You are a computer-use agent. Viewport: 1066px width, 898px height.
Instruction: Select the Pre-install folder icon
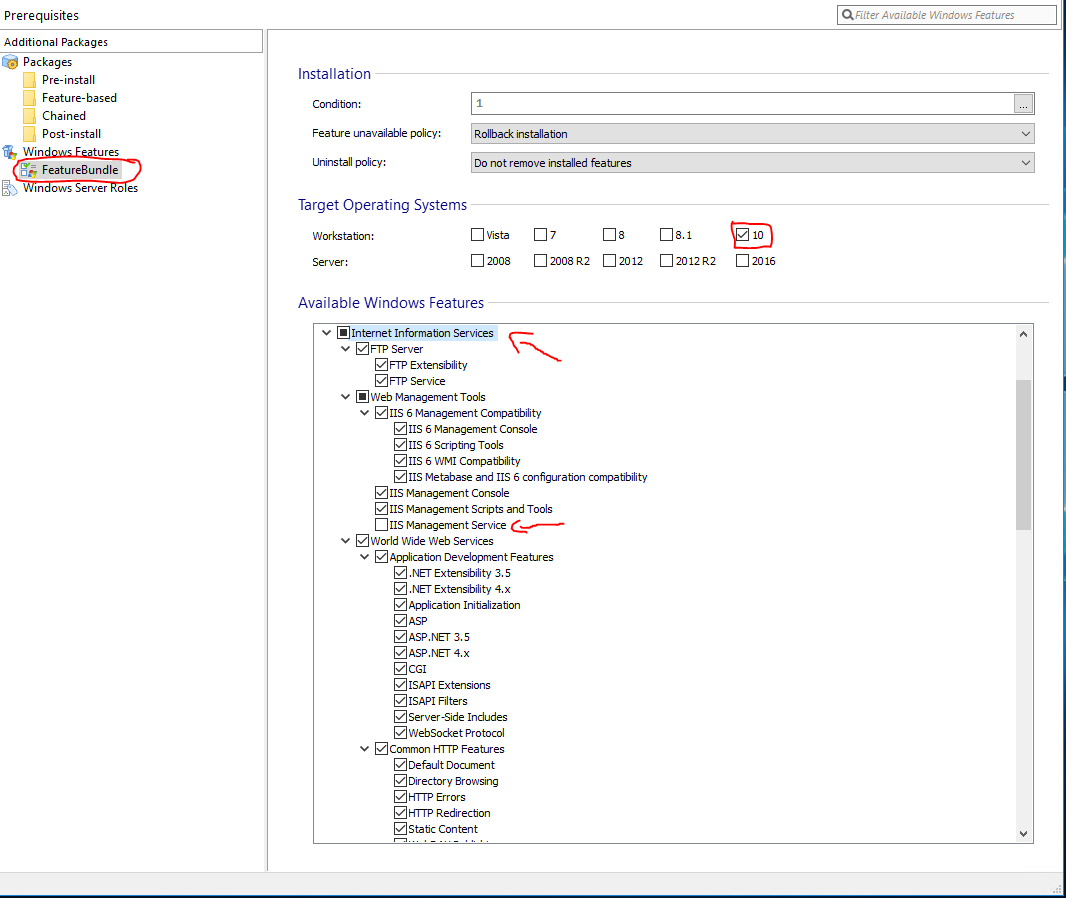30,80
